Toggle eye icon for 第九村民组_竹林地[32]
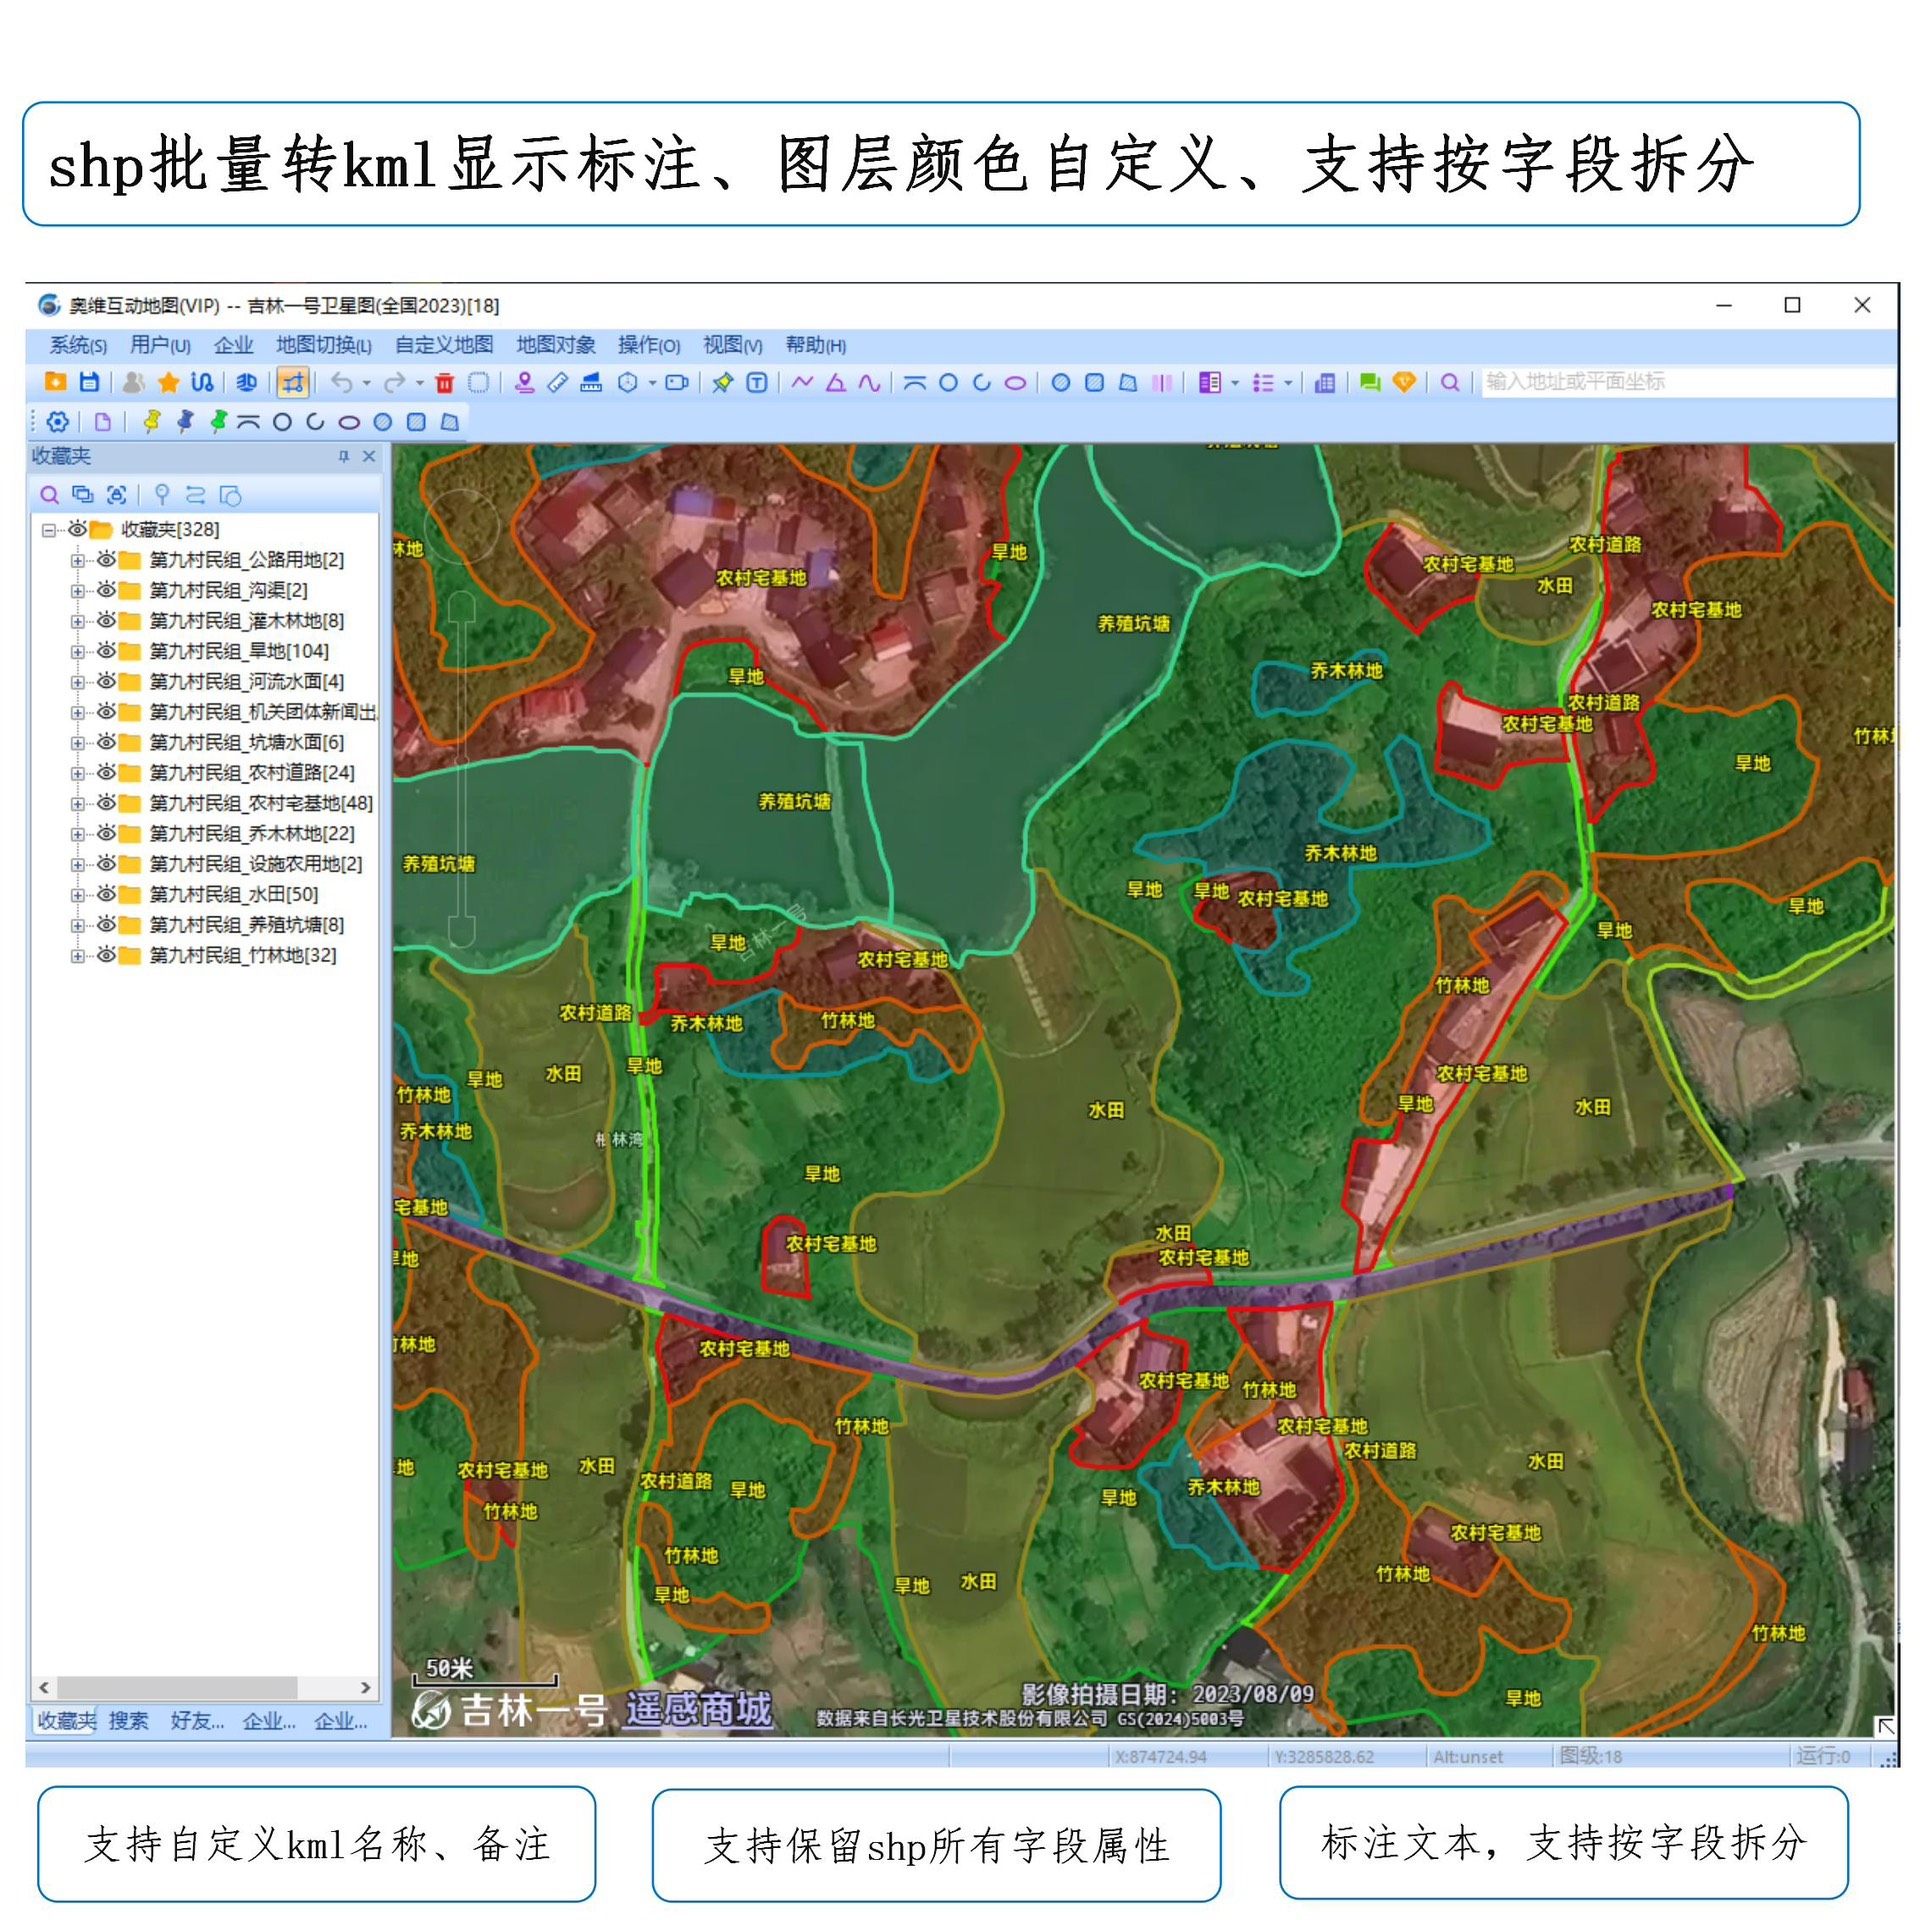The height and width of the screenshot is (1920, 1920). click(x=106, y=955)
